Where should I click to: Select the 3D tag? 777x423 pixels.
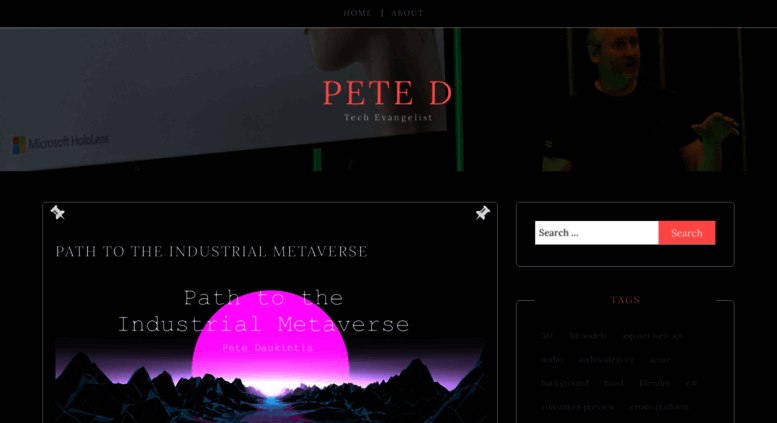(x=547, y=336)
